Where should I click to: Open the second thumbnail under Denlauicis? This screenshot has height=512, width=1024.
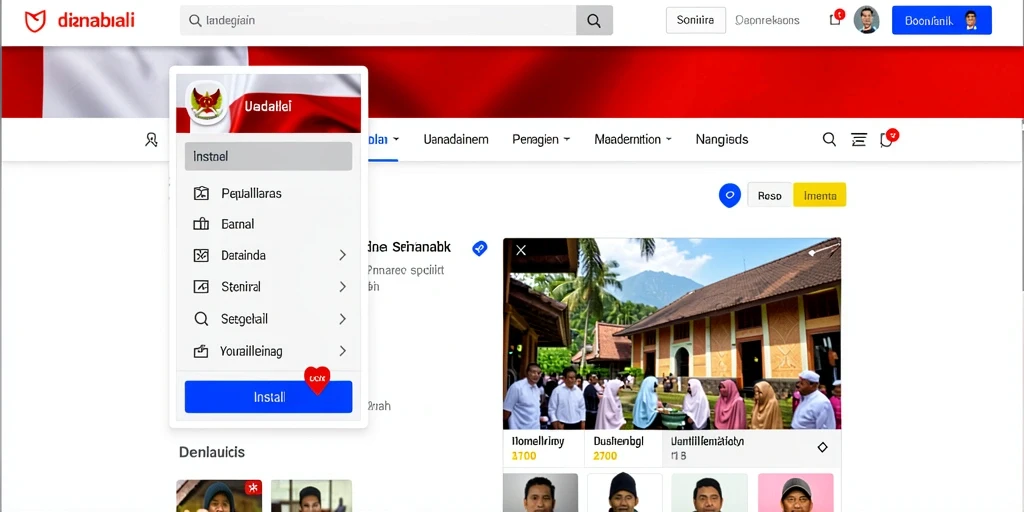pos(312,496)
